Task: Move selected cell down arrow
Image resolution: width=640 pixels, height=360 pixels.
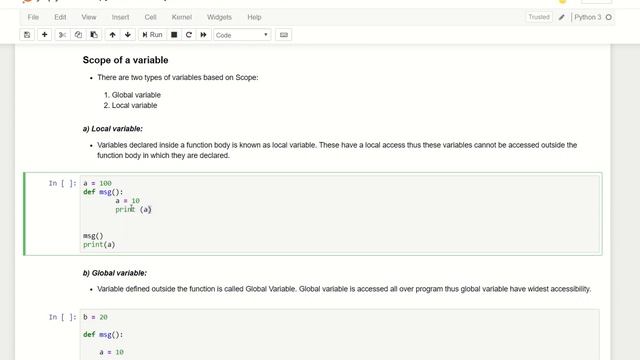Action: pyautogui.click(x=128, y=35)
